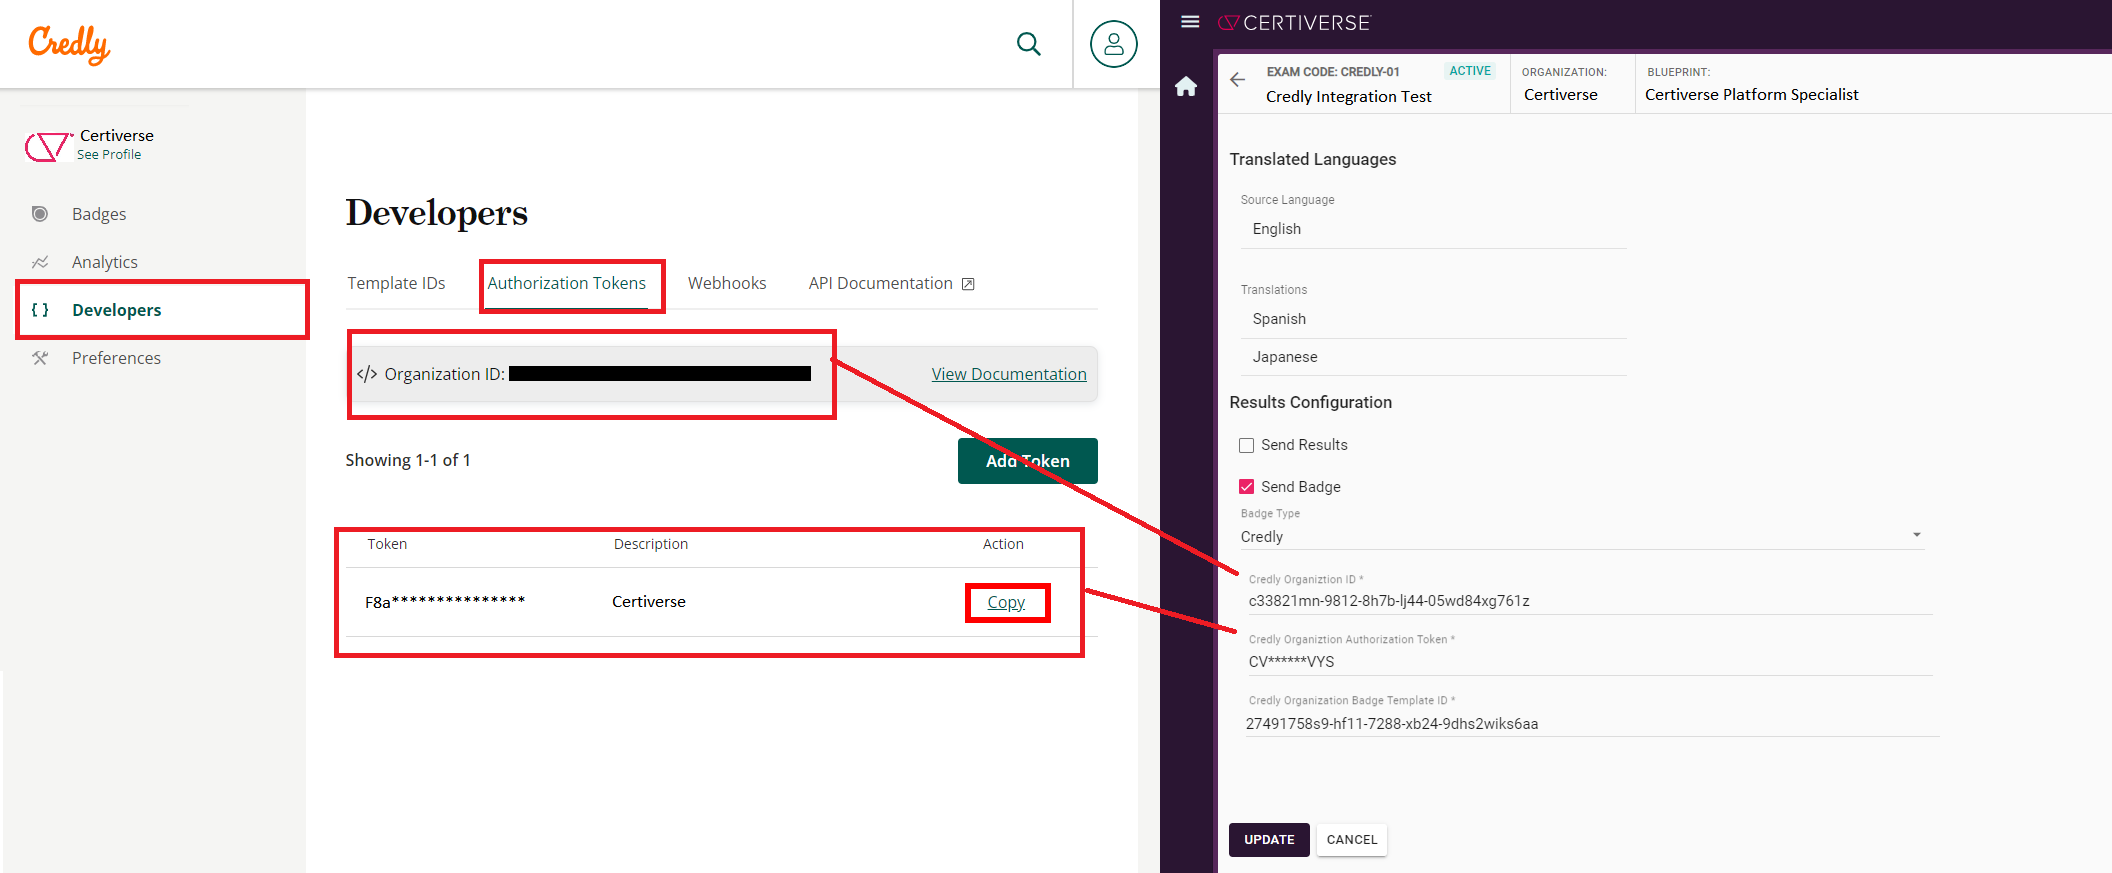Click the code icon beside Organization ID
Viewport: 2112px width, 873px height.
point(367,374)
